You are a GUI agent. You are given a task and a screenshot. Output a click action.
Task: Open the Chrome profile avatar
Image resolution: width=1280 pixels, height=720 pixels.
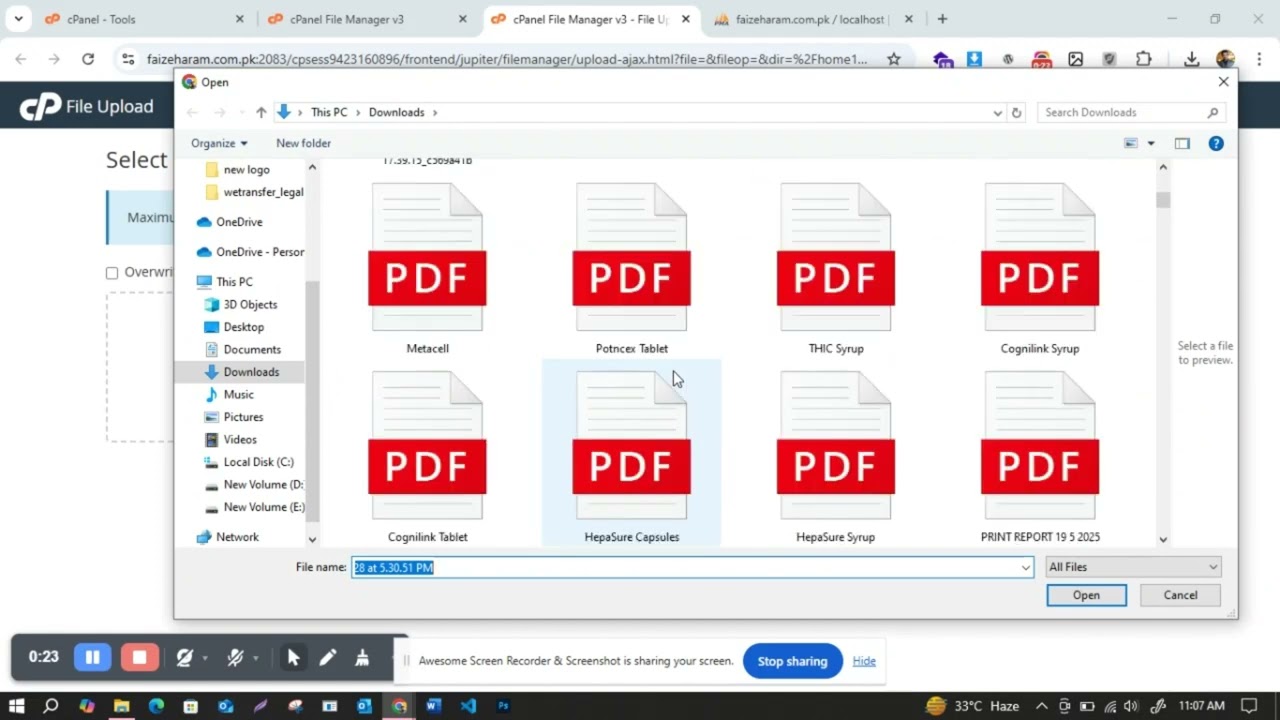click(1226, 59)
